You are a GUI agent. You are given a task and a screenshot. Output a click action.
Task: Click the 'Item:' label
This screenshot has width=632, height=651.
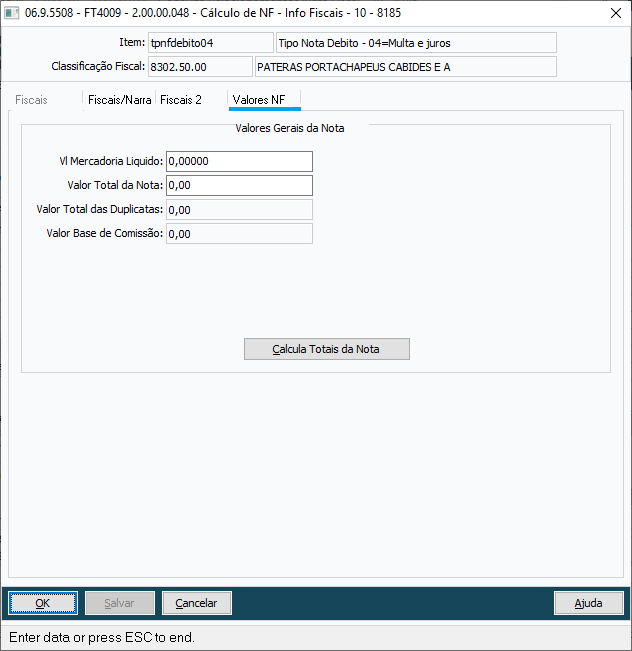(132, 42)
